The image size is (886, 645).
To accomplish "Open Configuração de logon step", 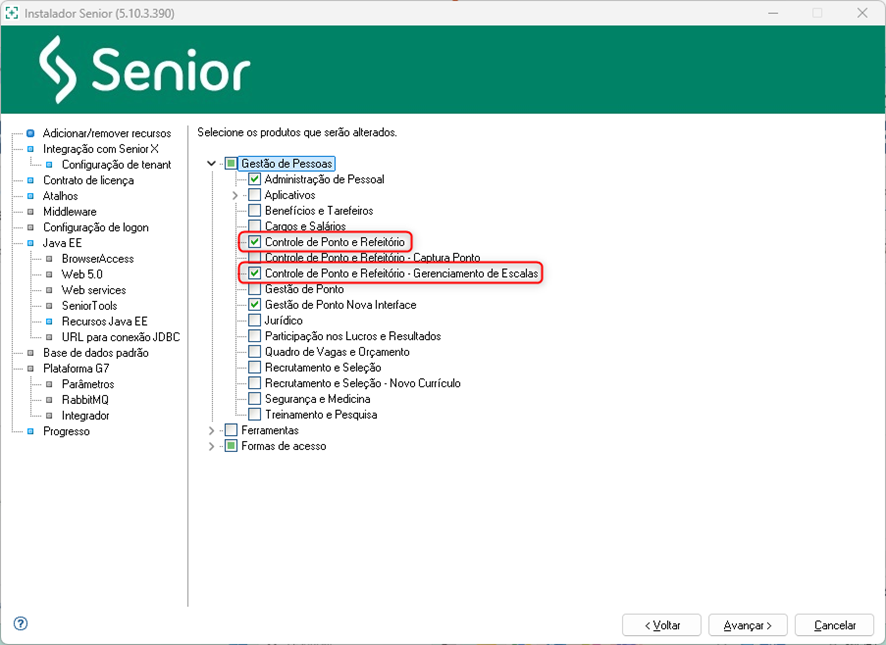I will (95, 227).
